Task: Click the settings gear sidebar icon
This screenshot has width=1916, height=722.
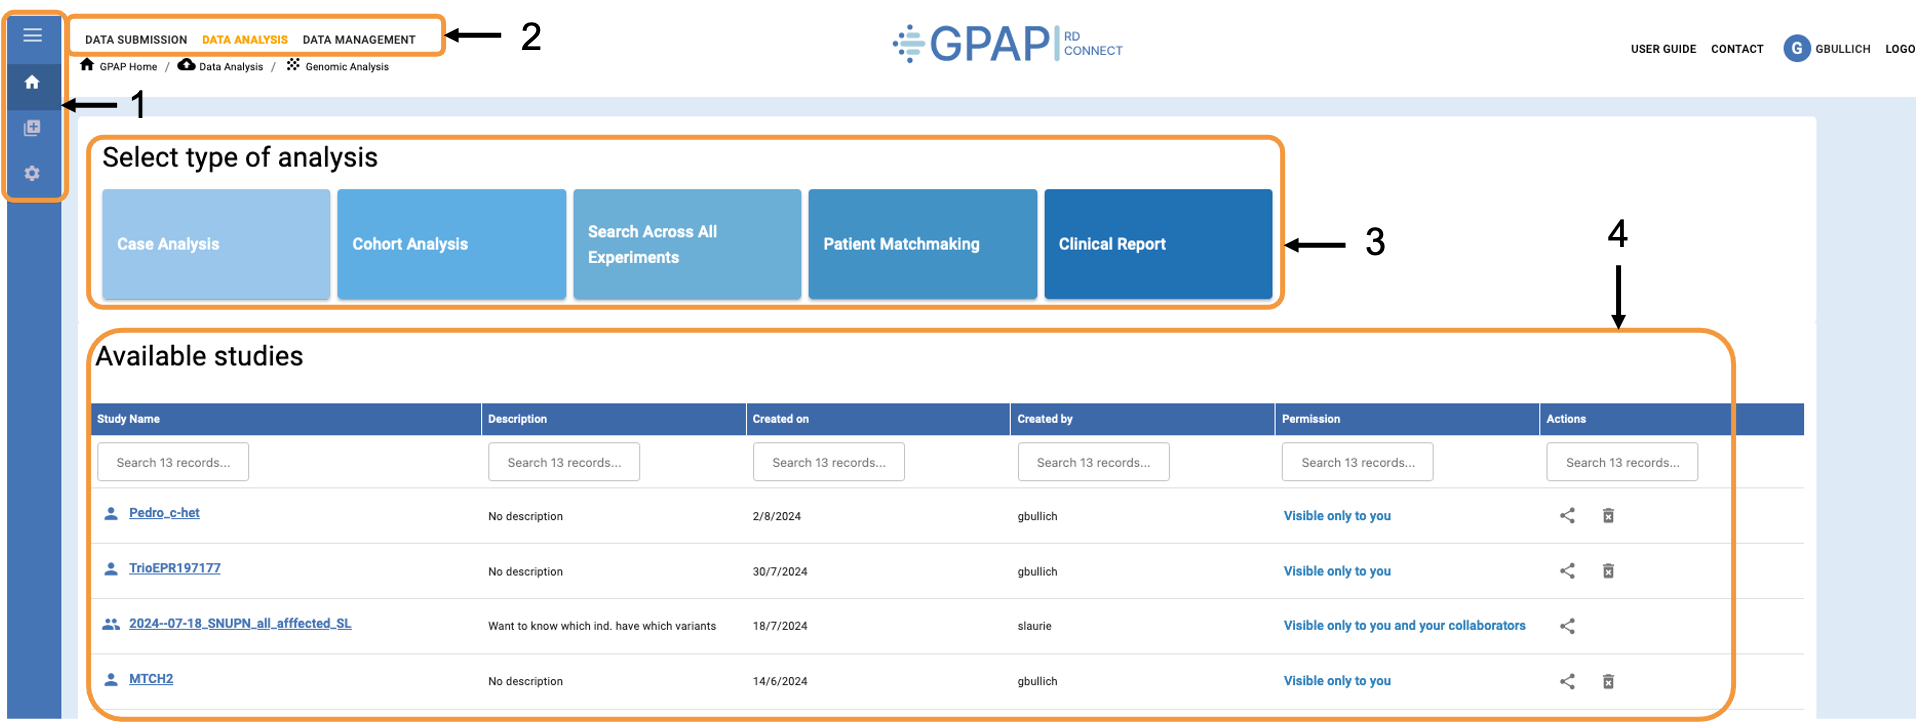Action: point(32,173)
